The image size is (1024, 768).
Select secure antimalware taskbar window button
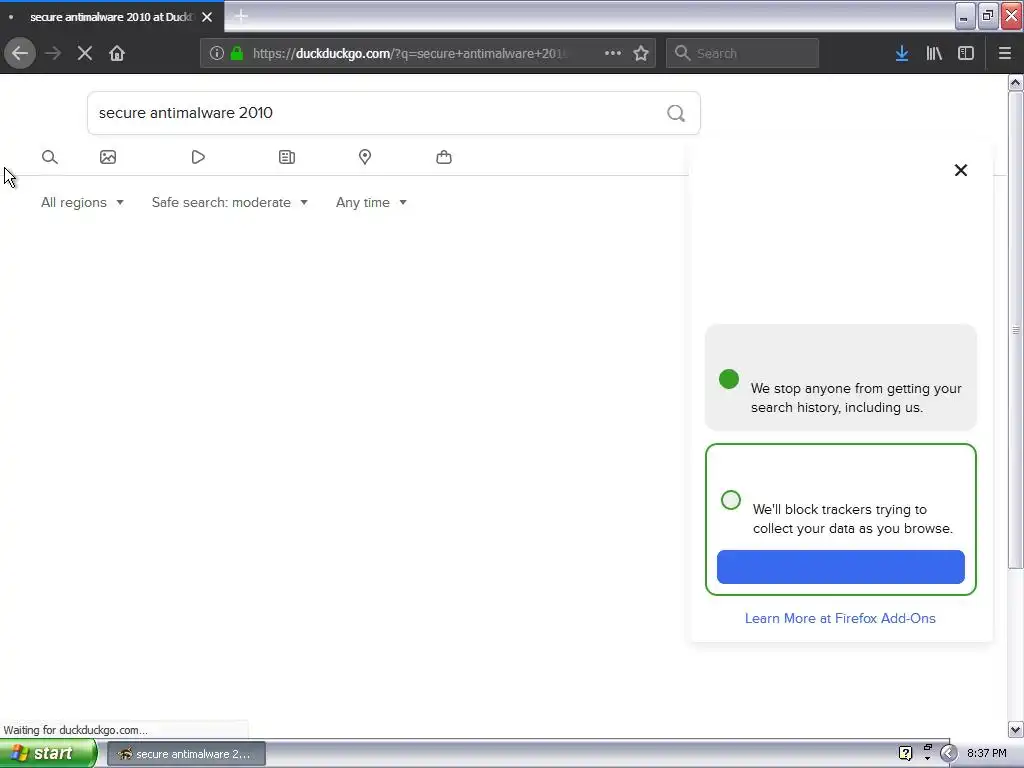(x=186, y=754)
